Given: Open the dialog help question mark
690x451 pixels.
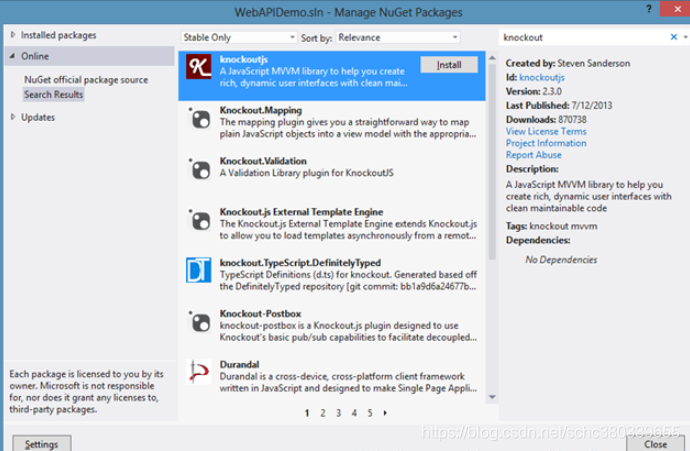Looking at the screenshot, I should pos(649,9).
